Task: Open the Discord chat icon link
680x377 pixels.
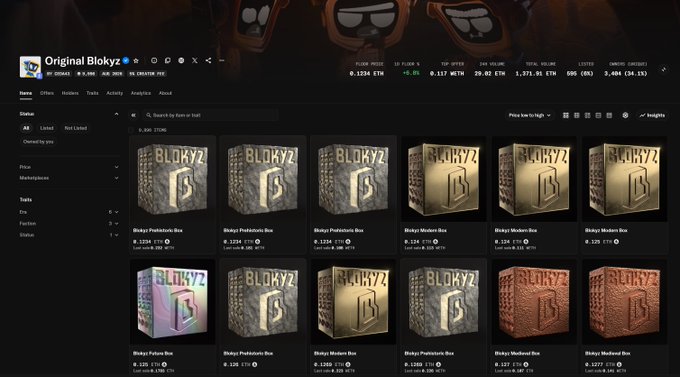Action: (x=167, y=61)
